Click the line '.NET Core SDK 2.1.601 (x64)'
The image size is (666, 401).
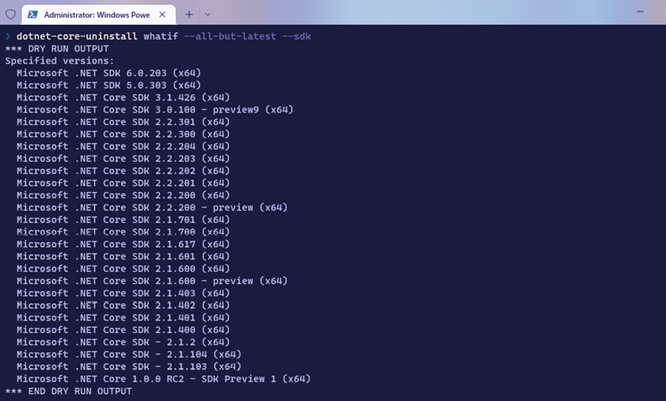tap(123, 257)
